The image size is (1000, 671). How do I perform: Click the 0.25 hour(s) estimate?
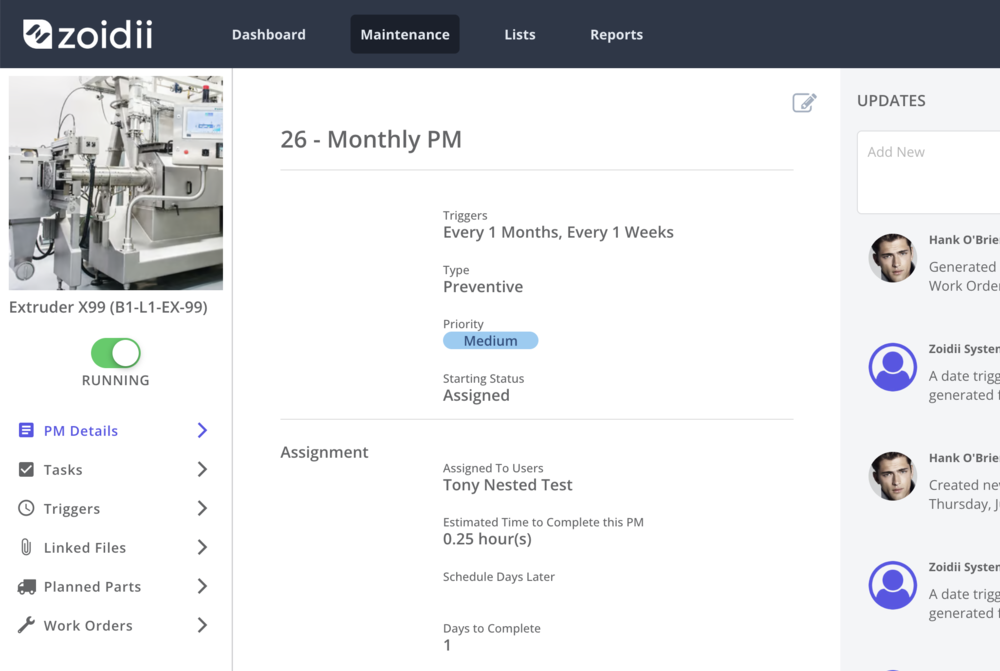[487, 539]
